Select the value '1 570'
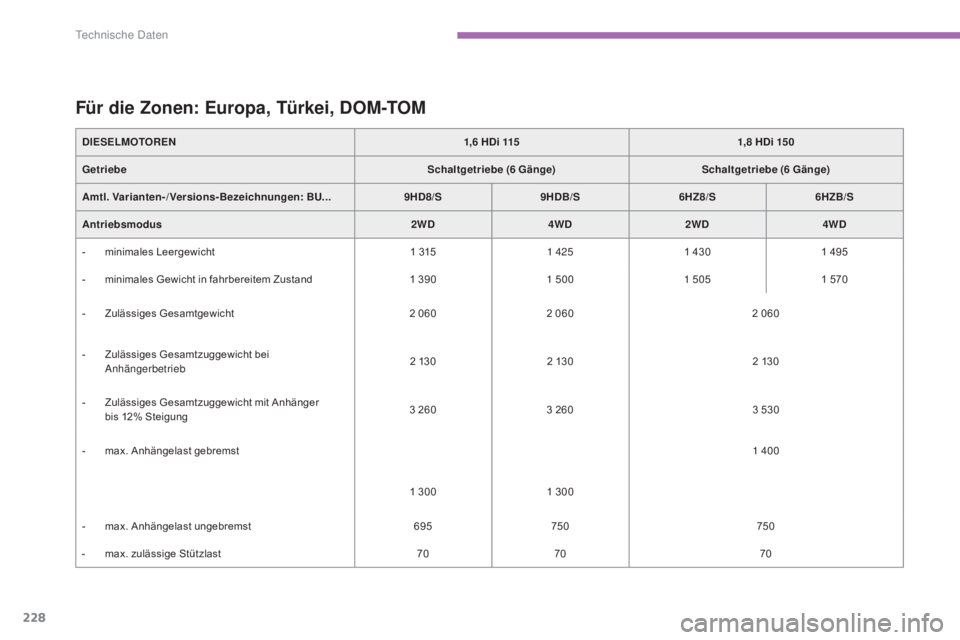The image size is (960, 640). click(x=834, y=279)
